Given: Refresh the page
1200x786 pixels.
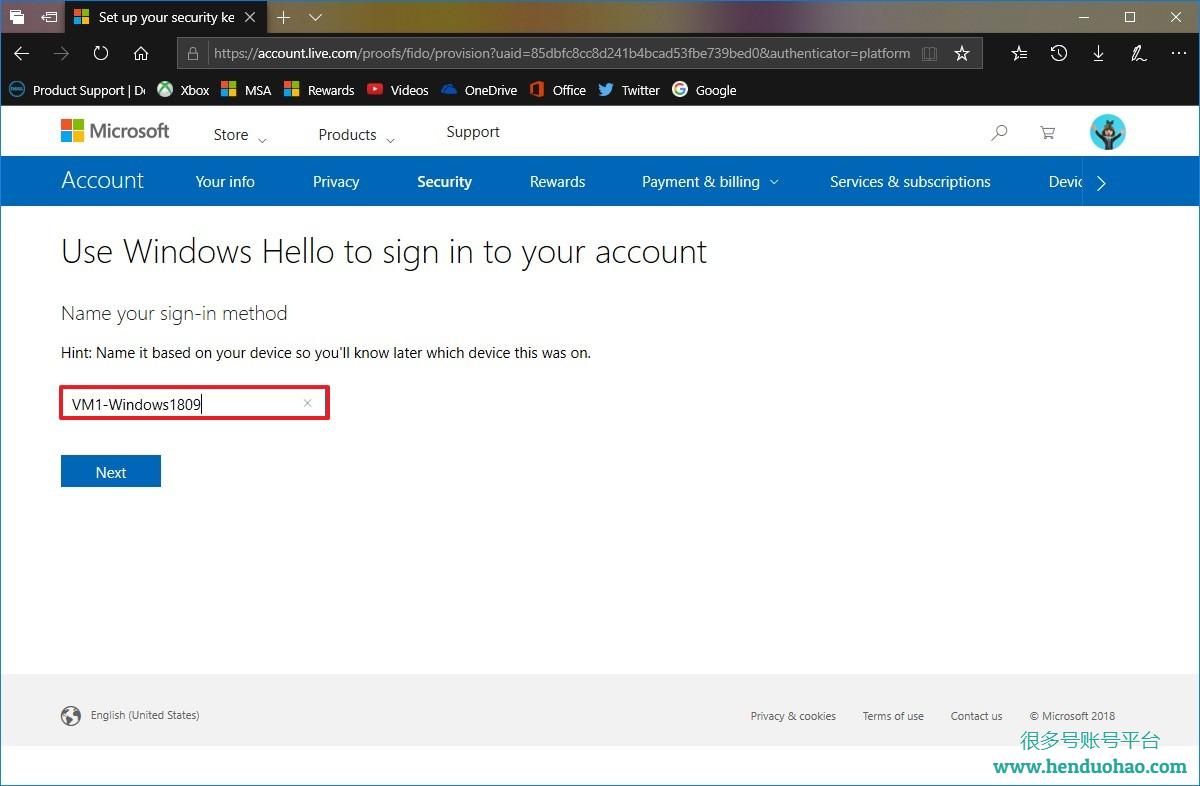Looking at the screenshot, I should (101, 53).
